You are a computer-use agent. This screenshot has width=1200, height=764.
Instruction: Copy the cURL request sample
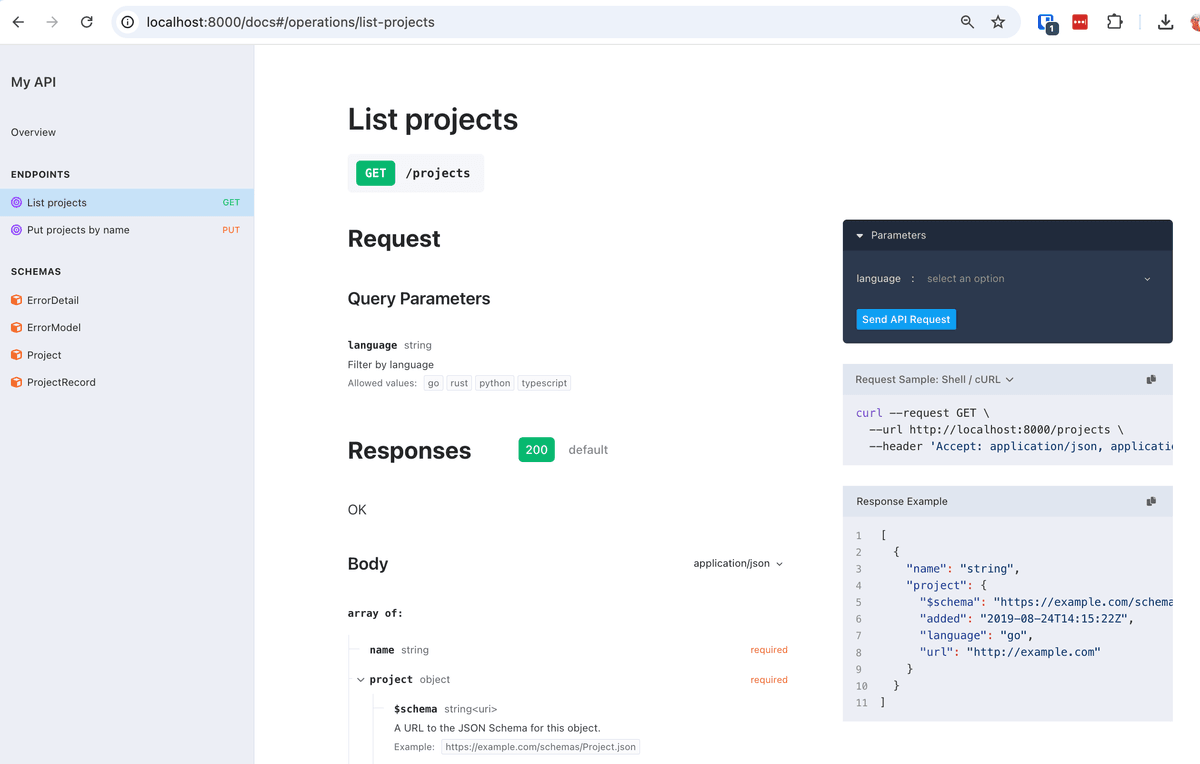pyautogui.click(x=1151, y=379)
